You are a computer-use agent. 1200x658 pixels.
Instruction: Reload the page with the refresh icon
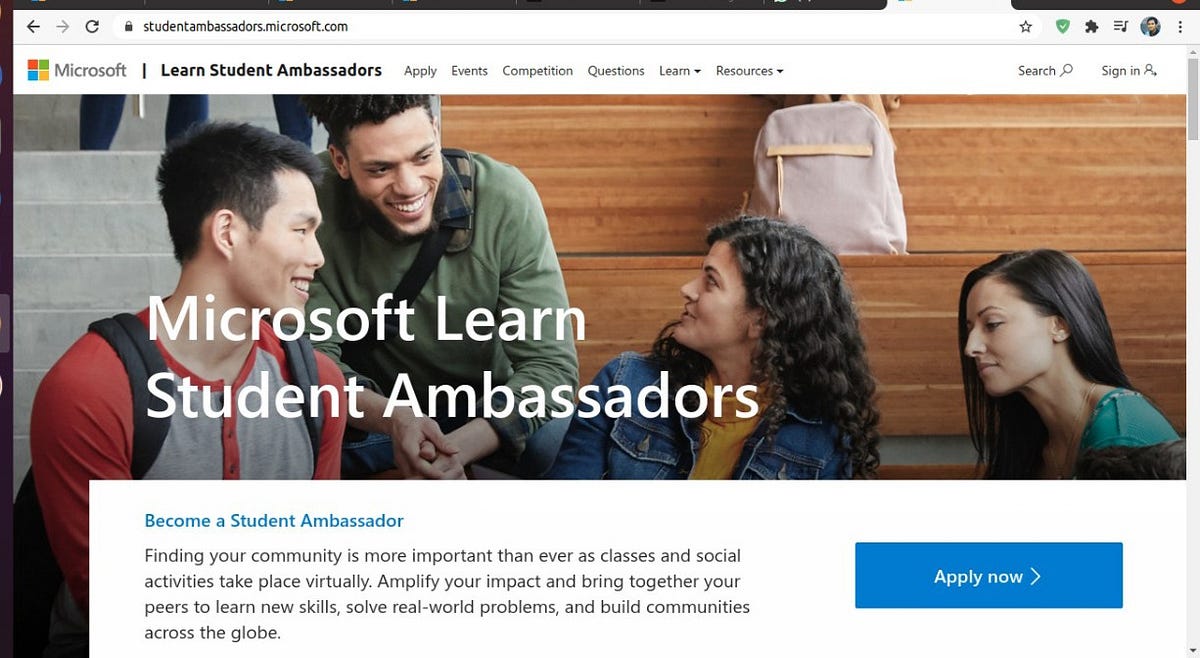pos(92,27)
